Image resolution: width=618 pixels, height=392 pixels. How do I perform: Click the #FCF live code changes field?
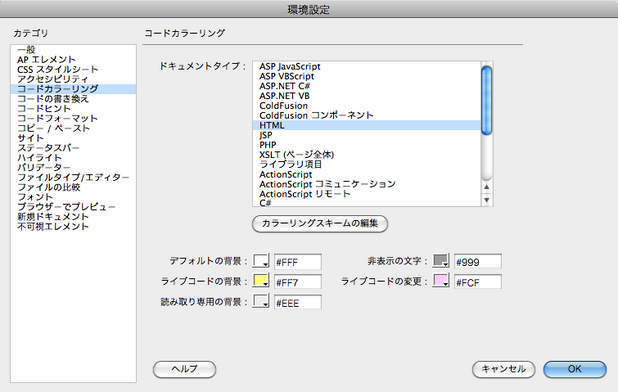pyautogui.click(x=478, y=282)
